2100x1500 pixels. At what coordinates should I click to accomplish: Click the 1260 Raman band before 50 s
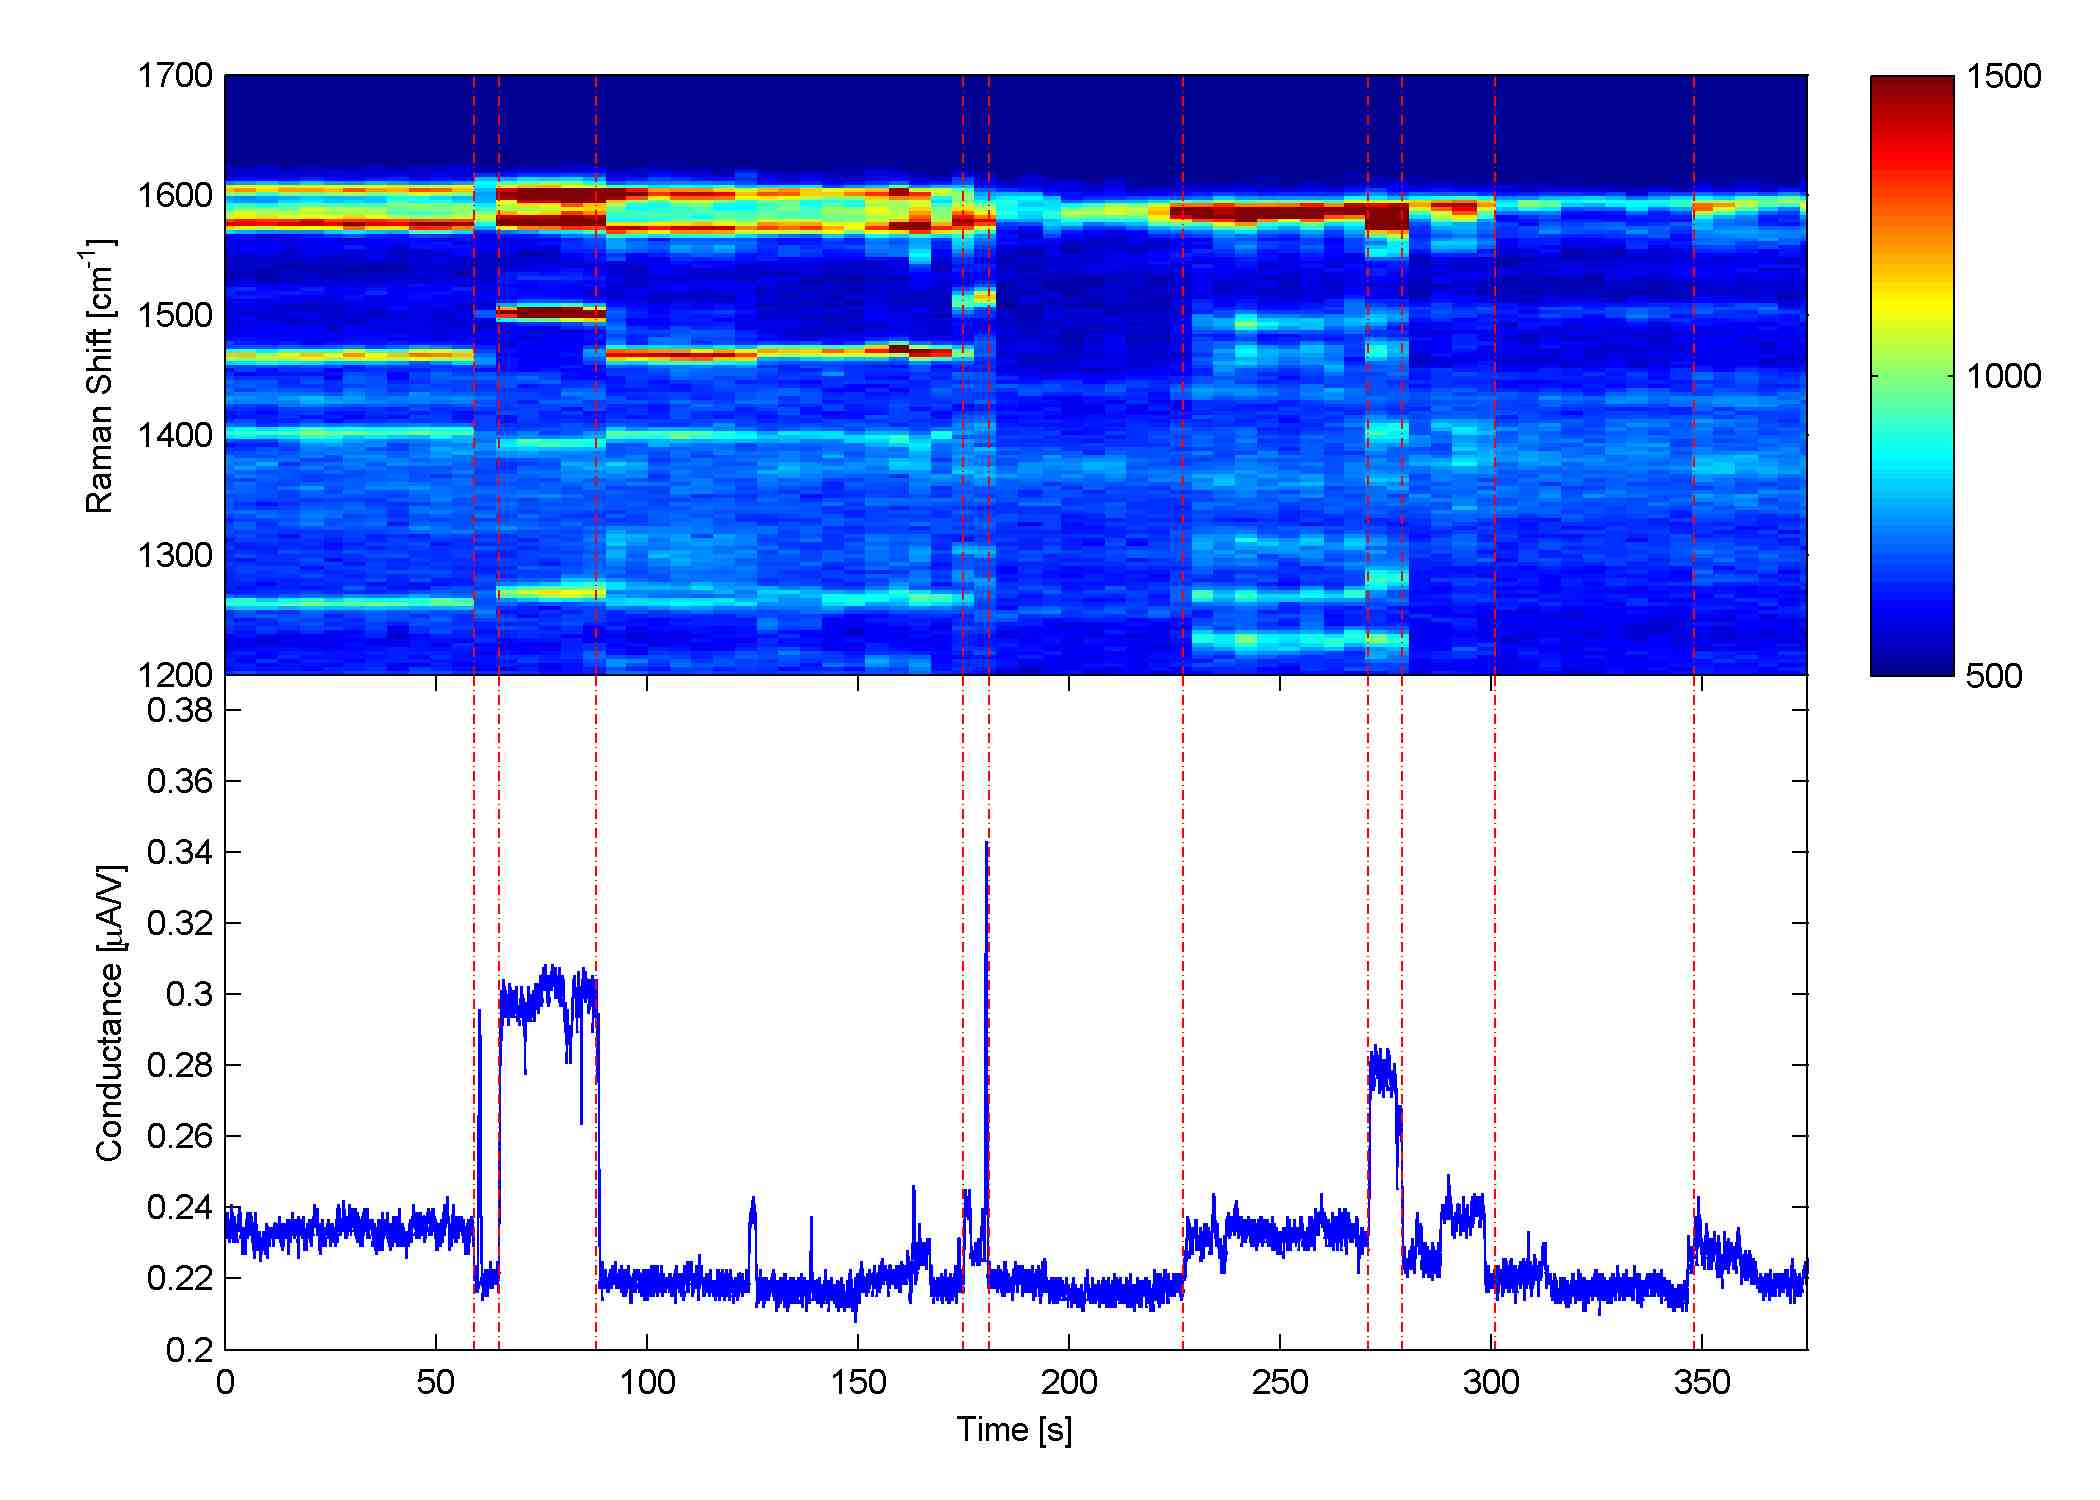(330, 602)
